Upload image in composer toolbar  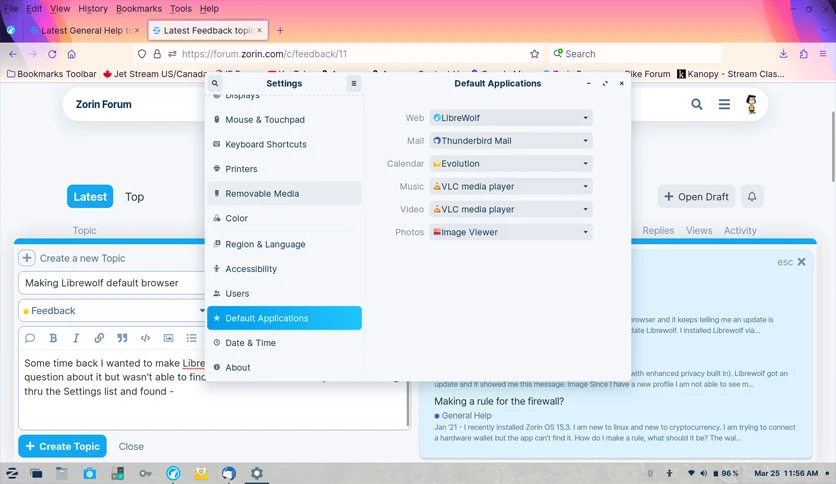click(x=168, y=338)
